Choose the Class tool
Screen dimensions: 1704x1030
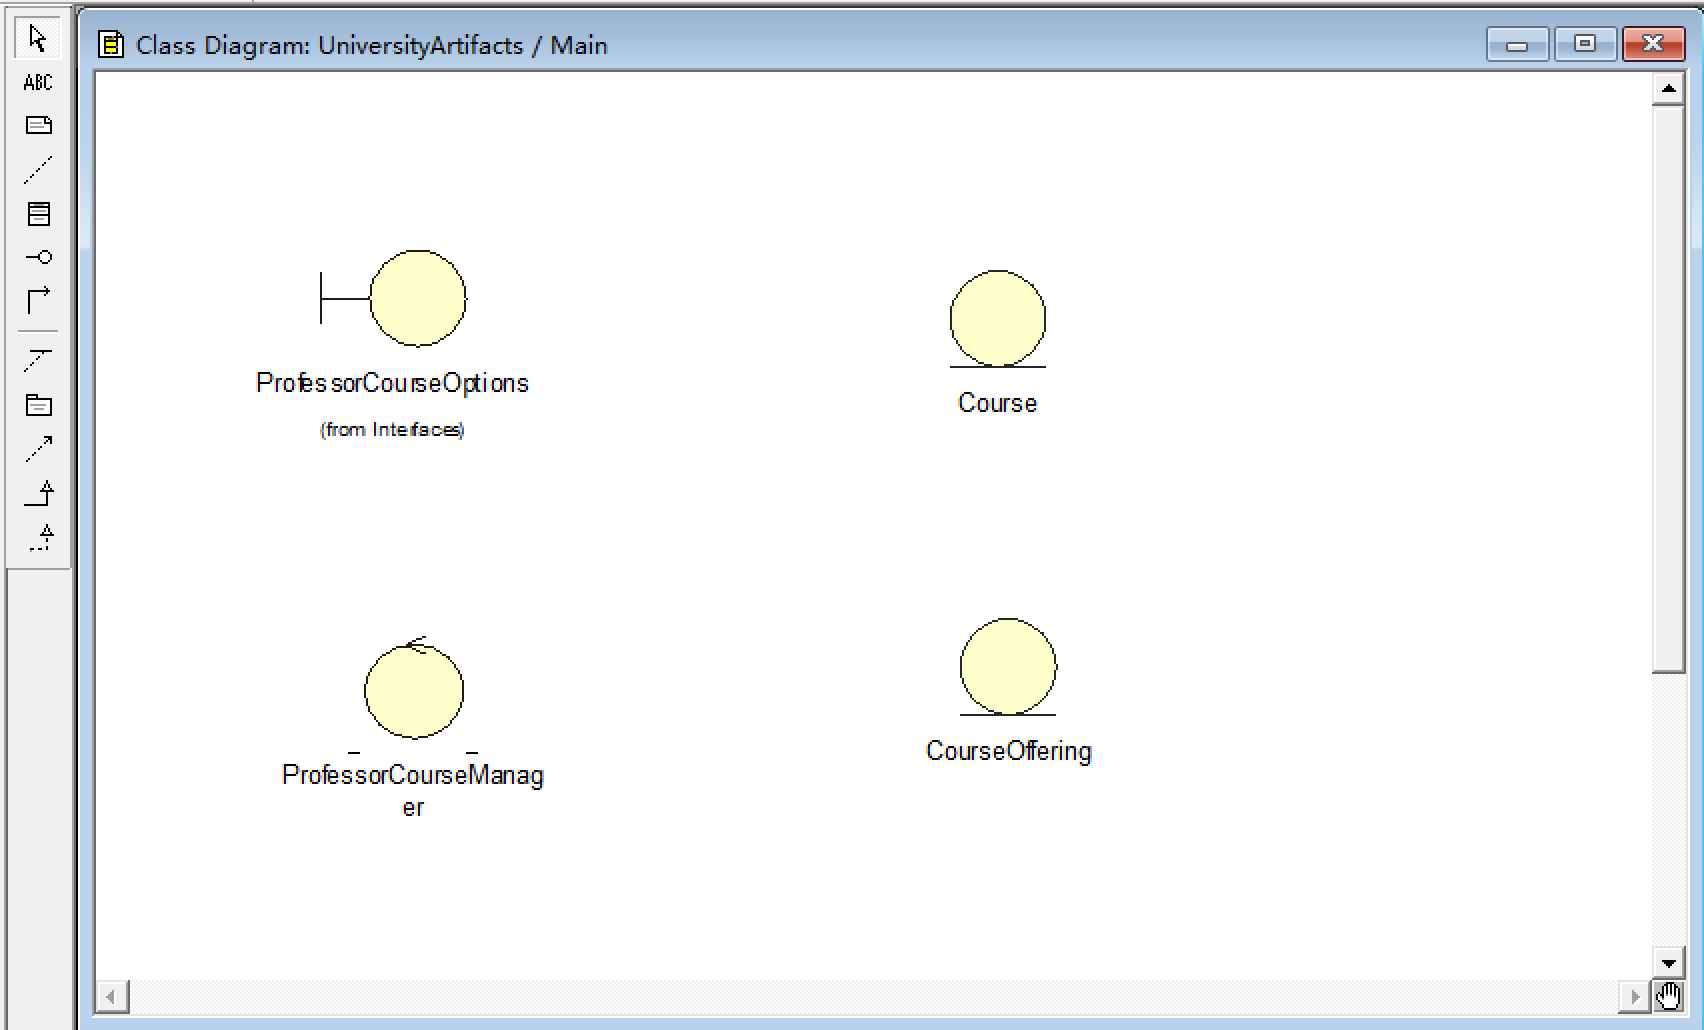click(38, 214)
